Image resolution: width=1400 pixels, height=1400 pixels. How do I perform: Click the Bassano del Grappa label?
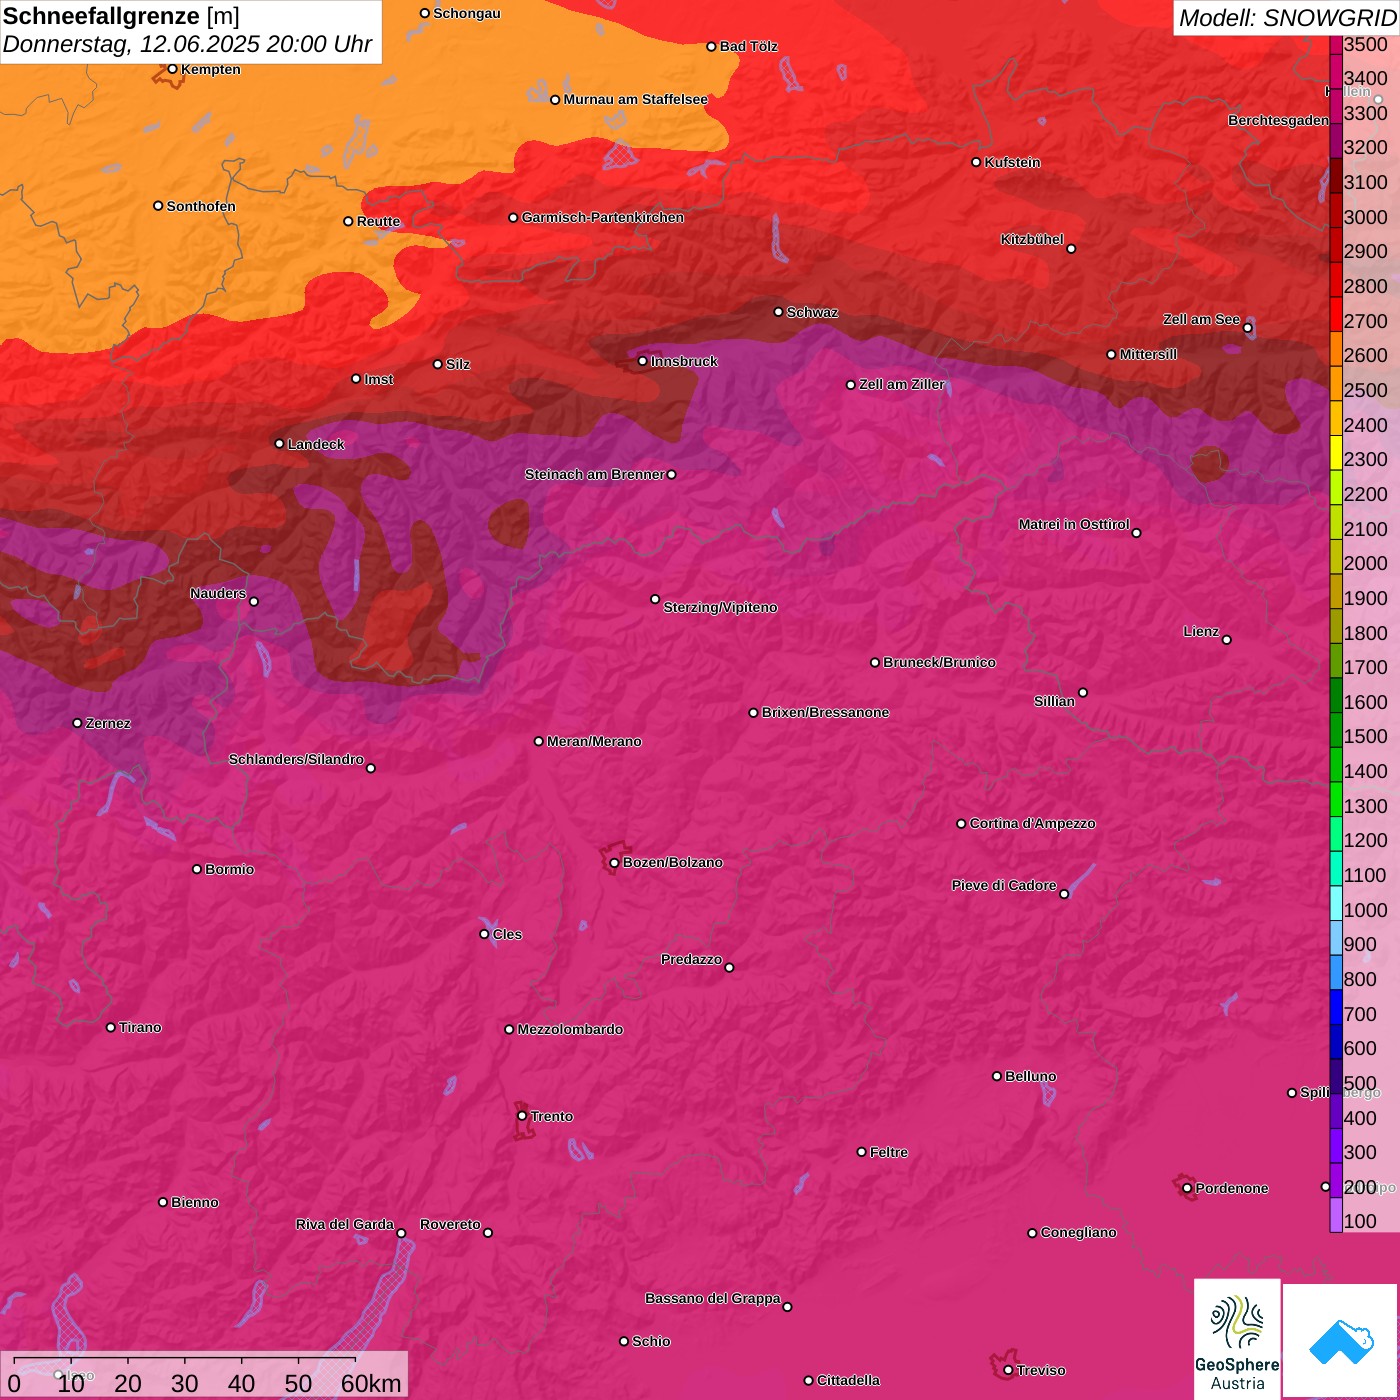point(712,1298)
